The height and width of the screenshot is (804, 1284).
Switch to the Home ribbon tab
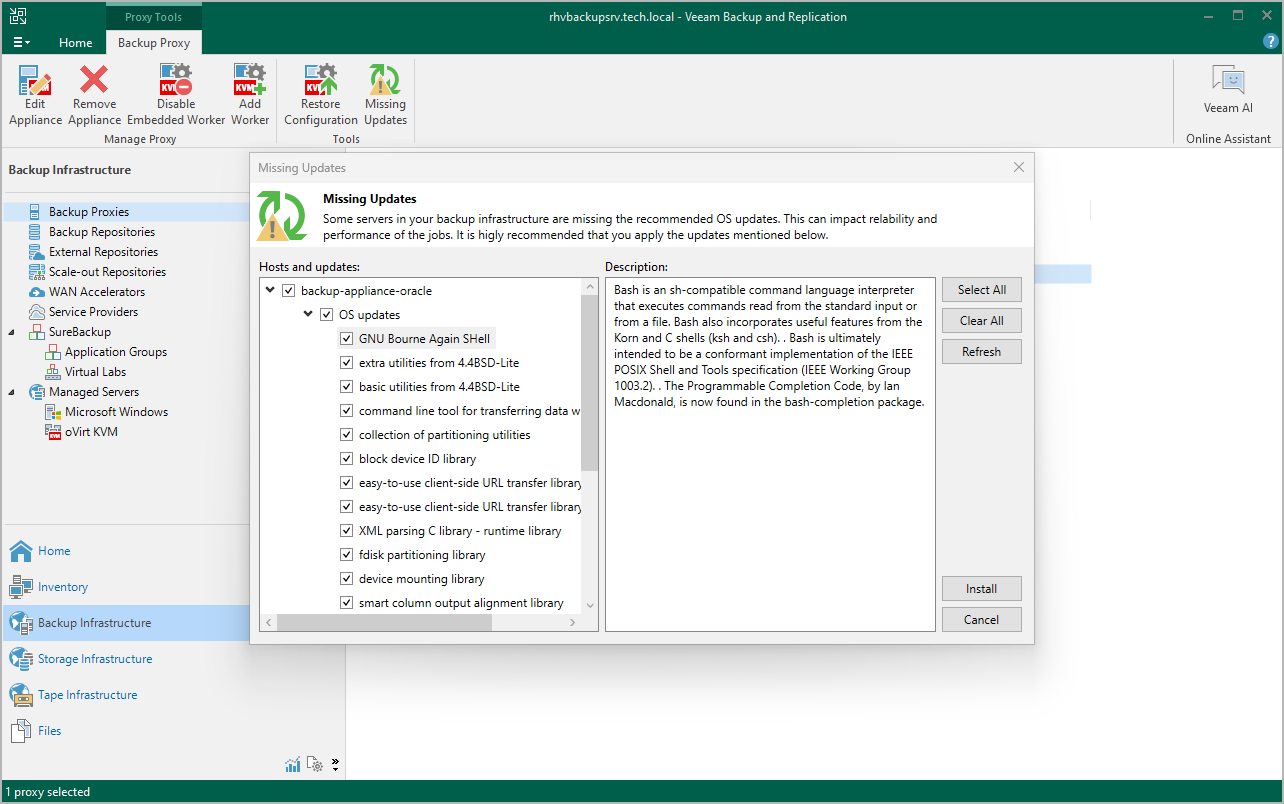tap(75, 43)
